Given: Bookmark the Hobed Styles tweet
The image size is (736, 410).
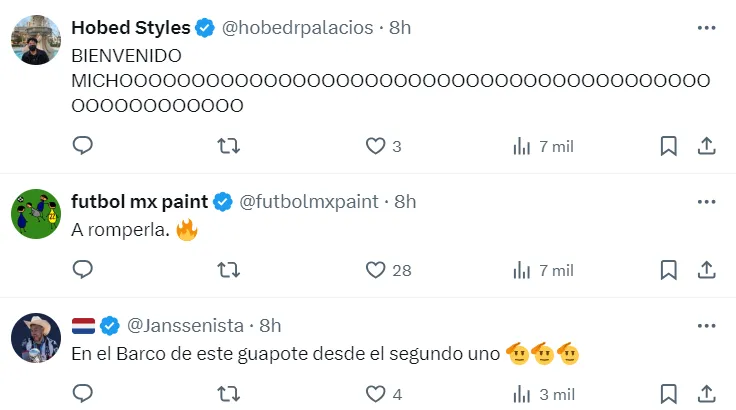Looking at the screenshot, I should (x=669, y=146).
